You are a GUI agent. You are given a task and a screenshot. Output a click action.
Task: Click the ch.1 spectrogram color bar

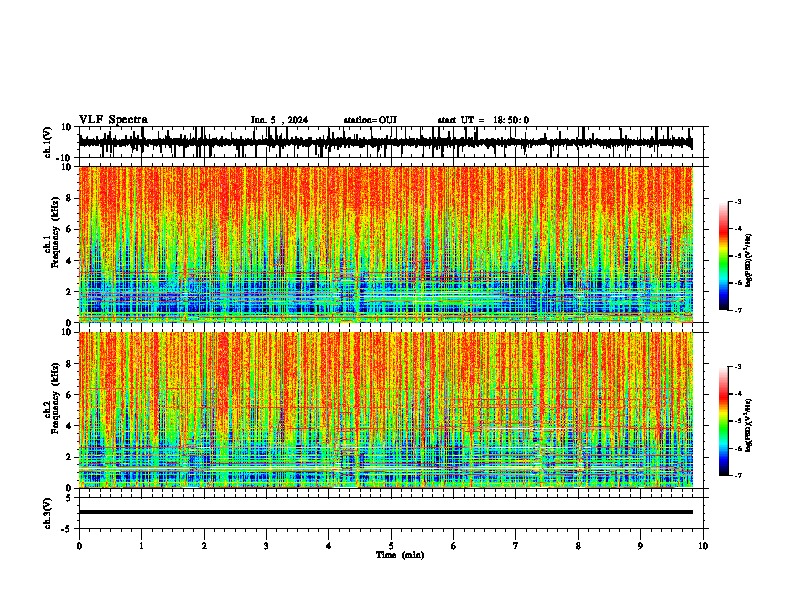click(723, 256)
